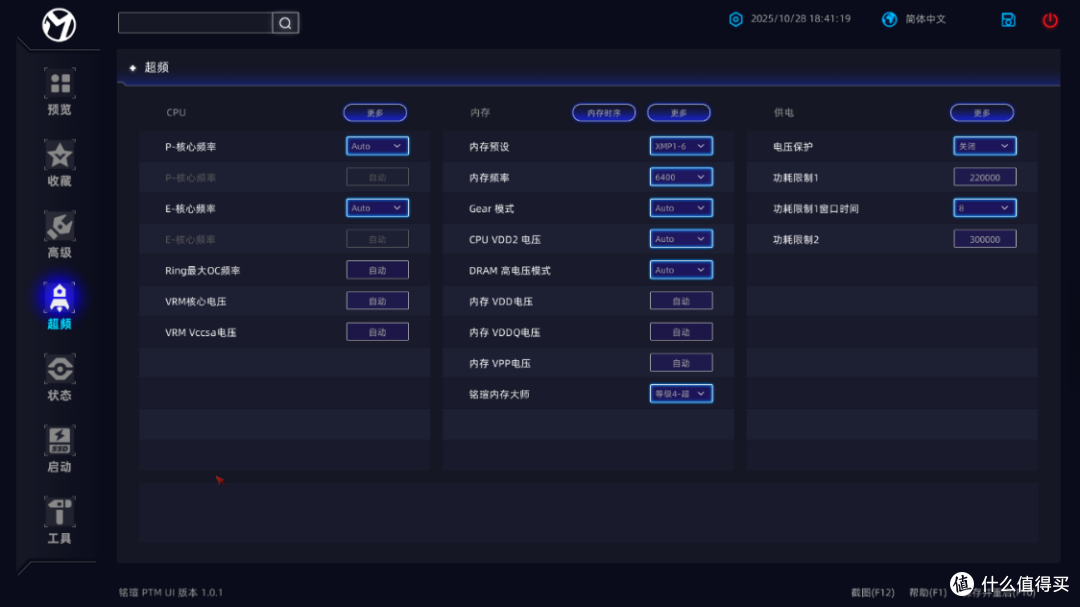Image resolution: width=1080 pixels, height=607 pixels.
Task: Click the date and time settings icon
Action: click(736, 19)
